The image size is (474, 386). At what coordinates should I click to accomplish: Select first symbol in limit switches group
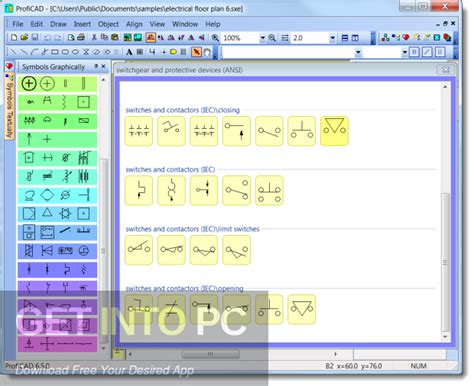[x=139, y=250]
